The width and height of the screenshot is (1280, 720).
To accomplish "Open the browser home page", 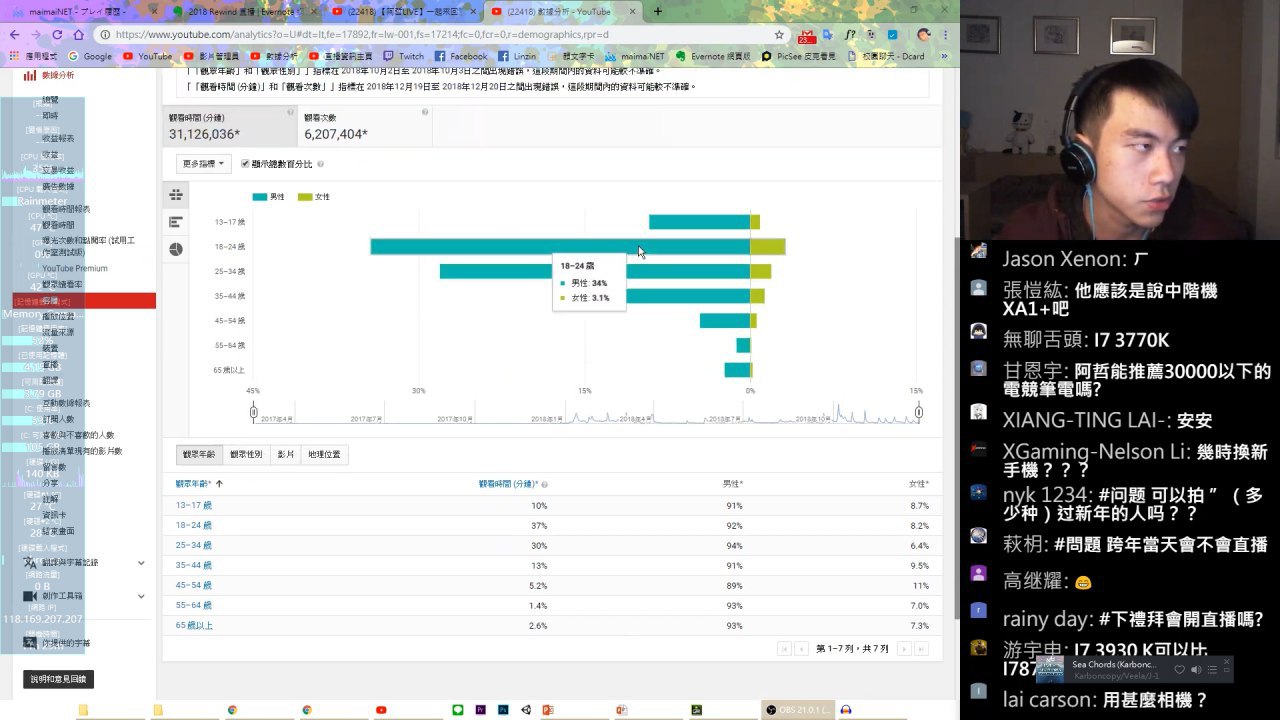I will [79, 34].
